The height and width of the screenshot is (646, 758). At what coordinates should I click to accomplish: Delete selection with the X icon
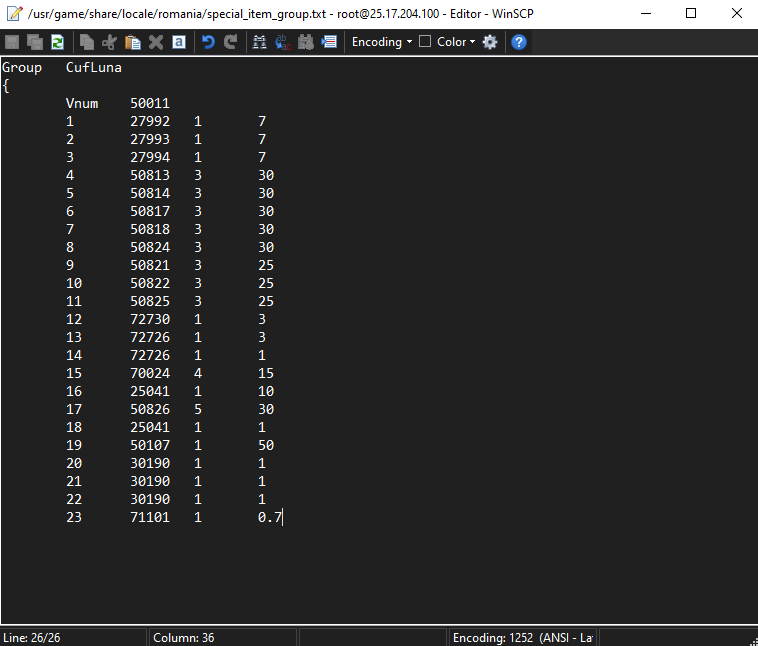point(156,42)
